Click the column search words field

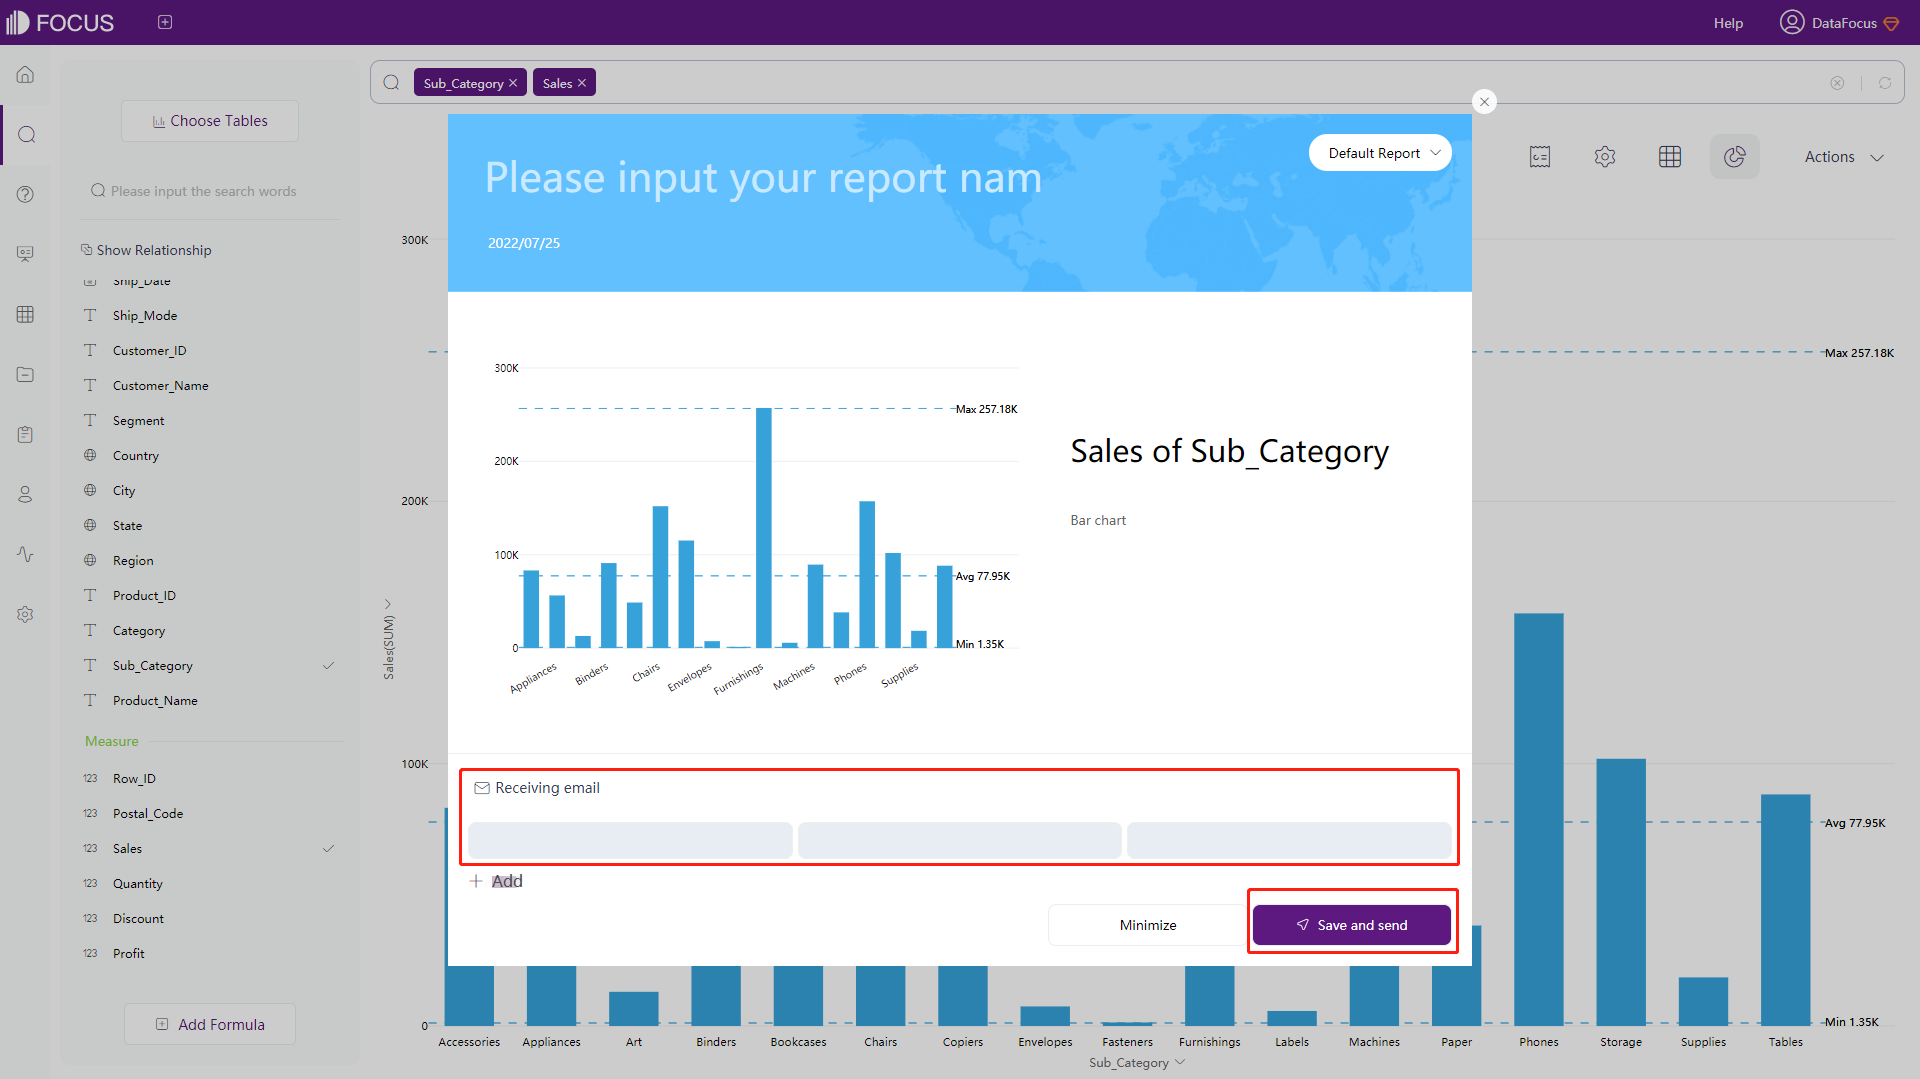click(210, 191)
